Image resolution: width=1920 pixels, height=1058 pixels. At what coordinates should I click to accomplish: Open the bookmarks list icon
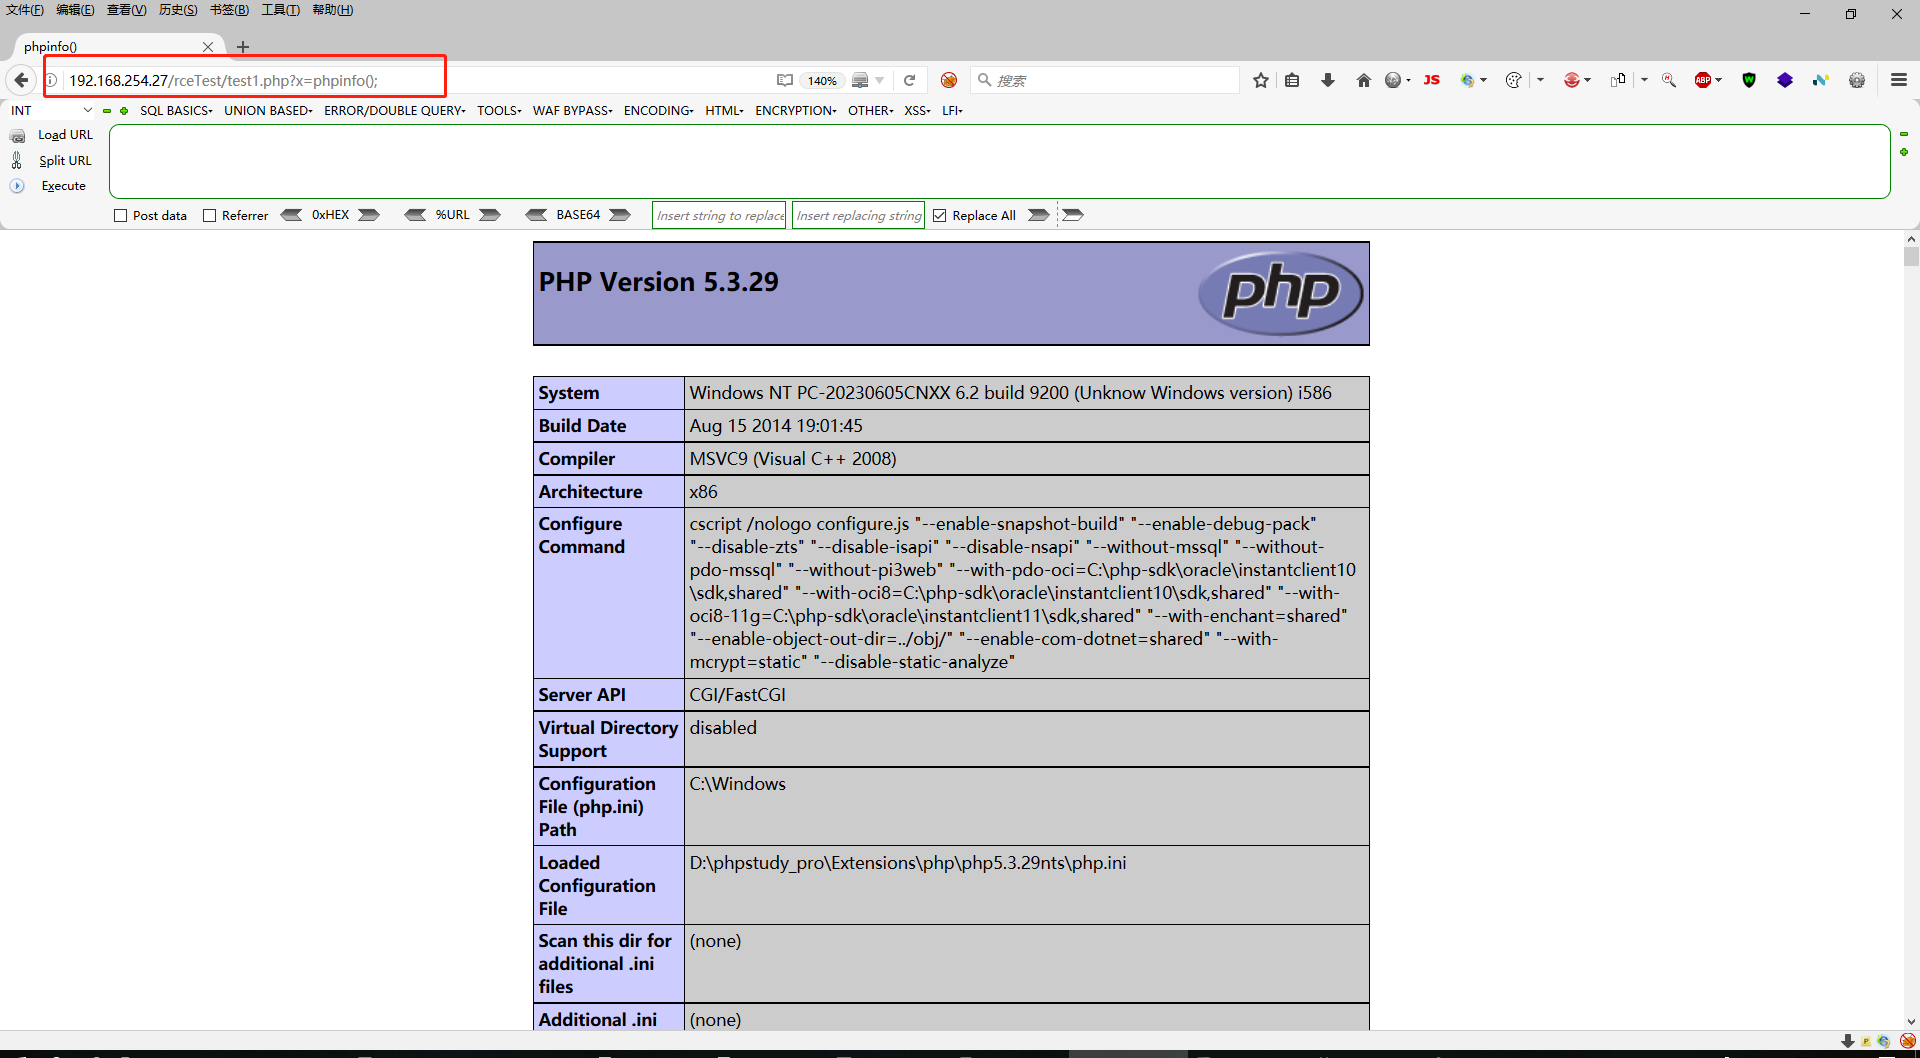click(1292, 80)
